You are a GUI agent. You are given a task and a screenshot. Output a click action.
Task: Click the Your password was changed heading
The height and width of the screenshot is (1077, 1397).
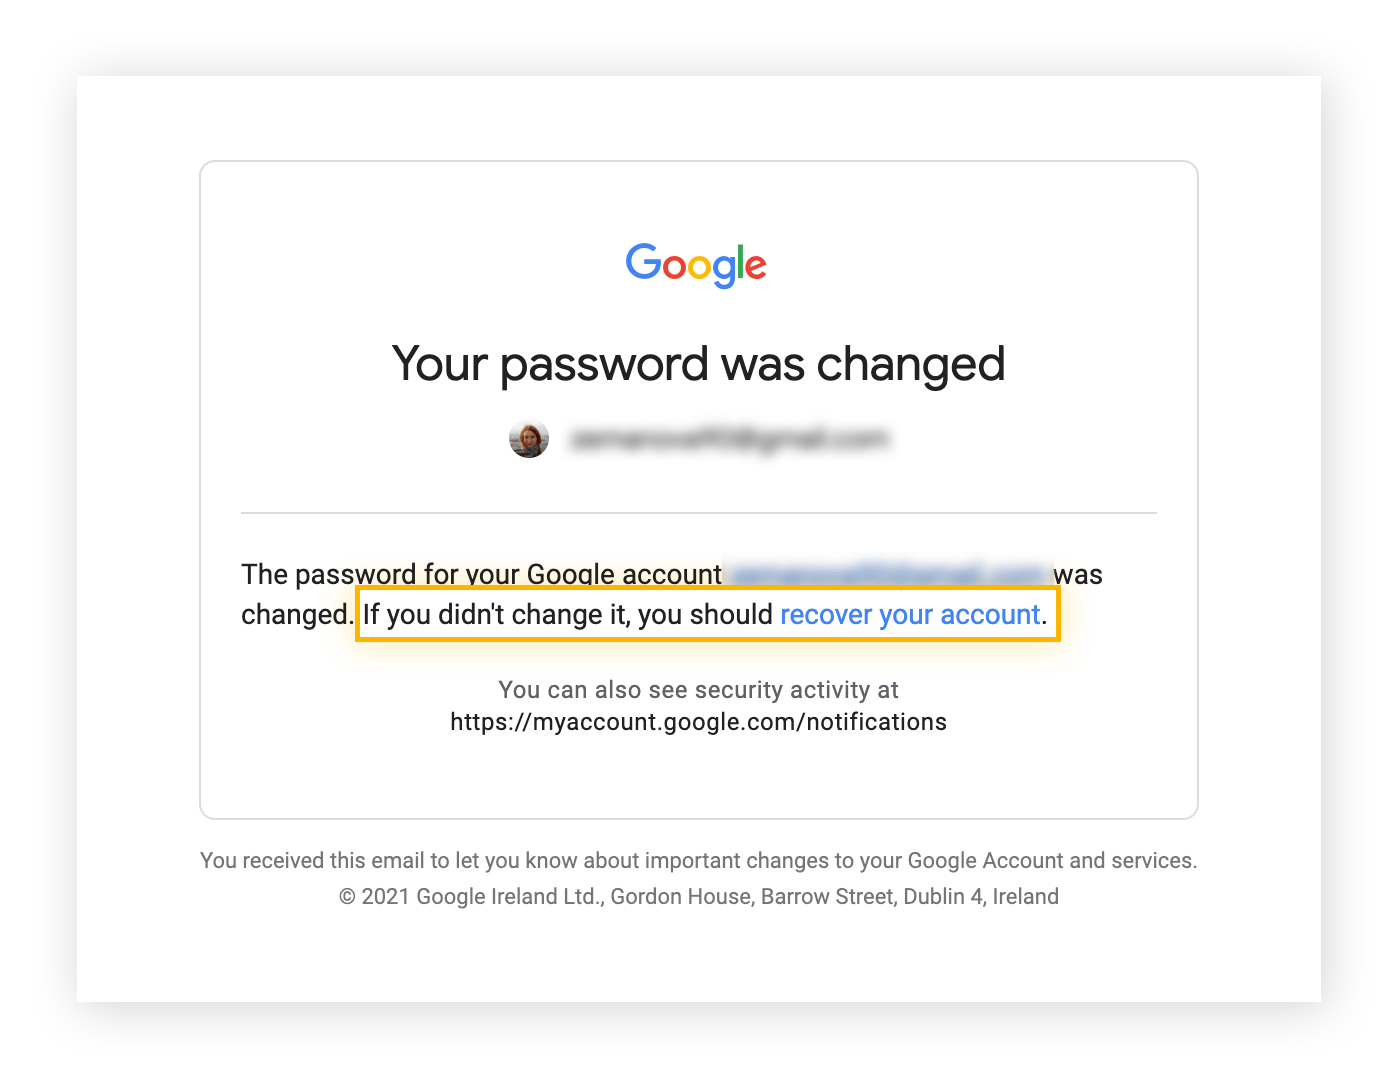698,364
